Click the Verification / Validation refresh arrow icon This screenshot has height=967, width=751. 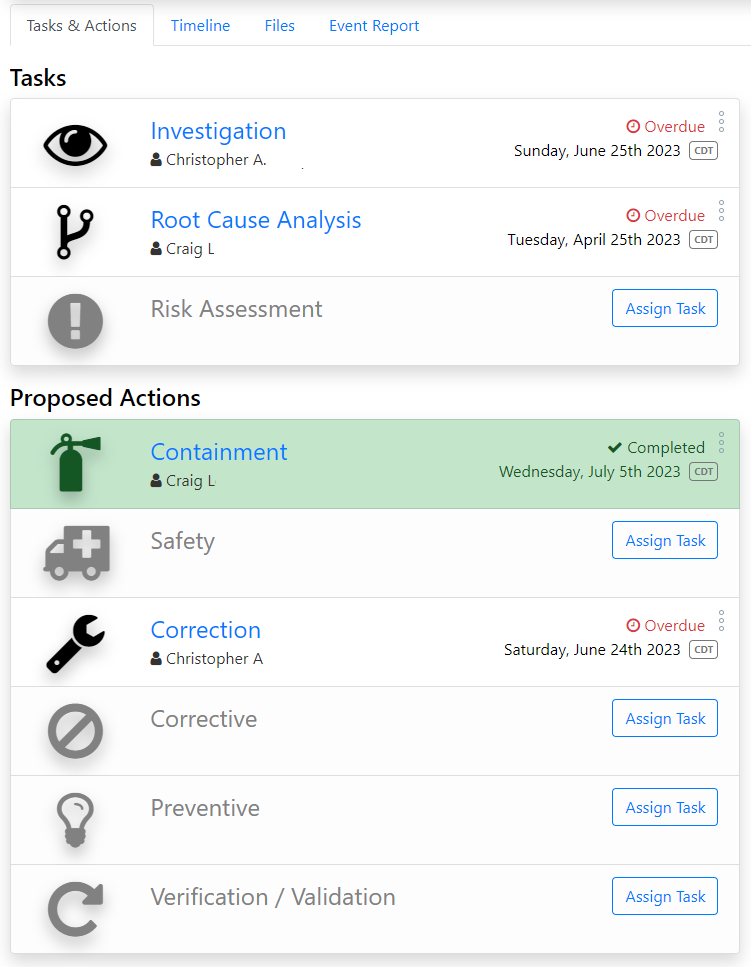(76, 909)
